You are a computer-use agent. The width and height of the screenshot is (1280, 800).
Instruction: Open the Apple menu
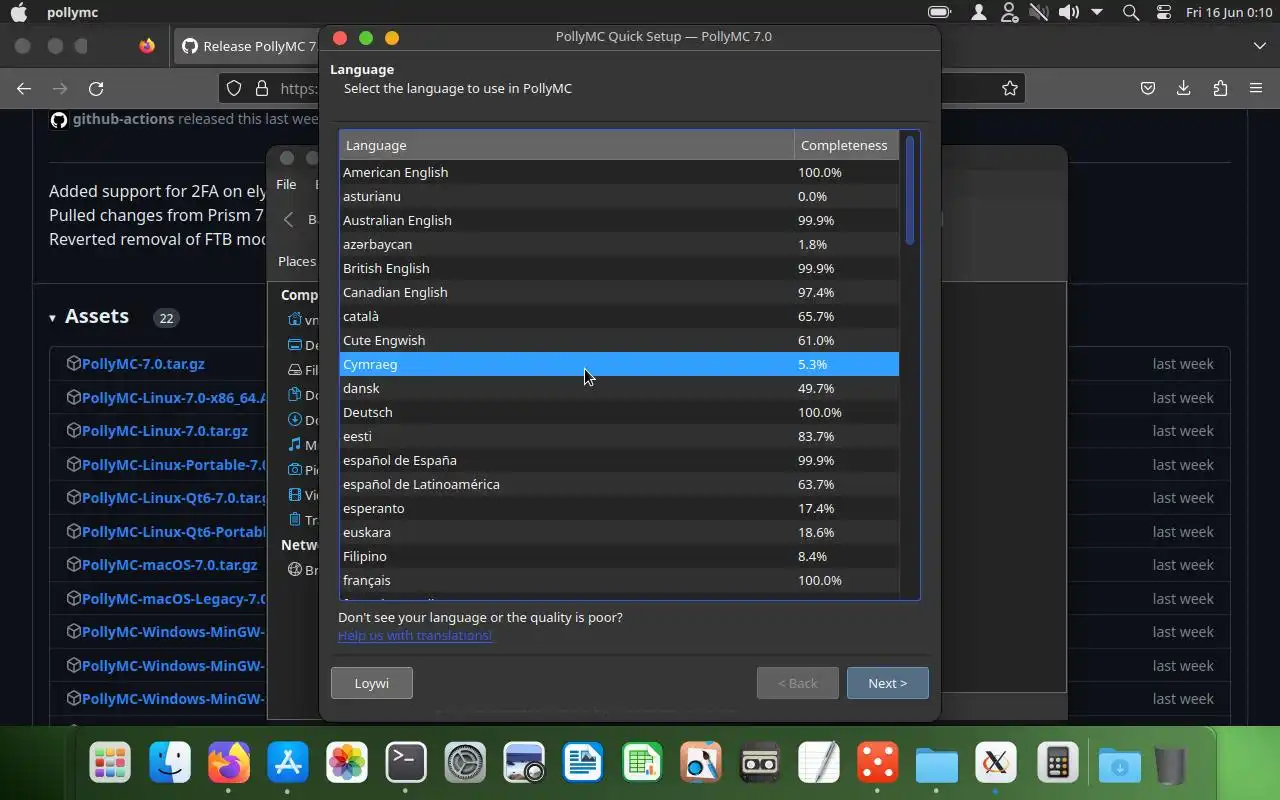pos(18,13)
